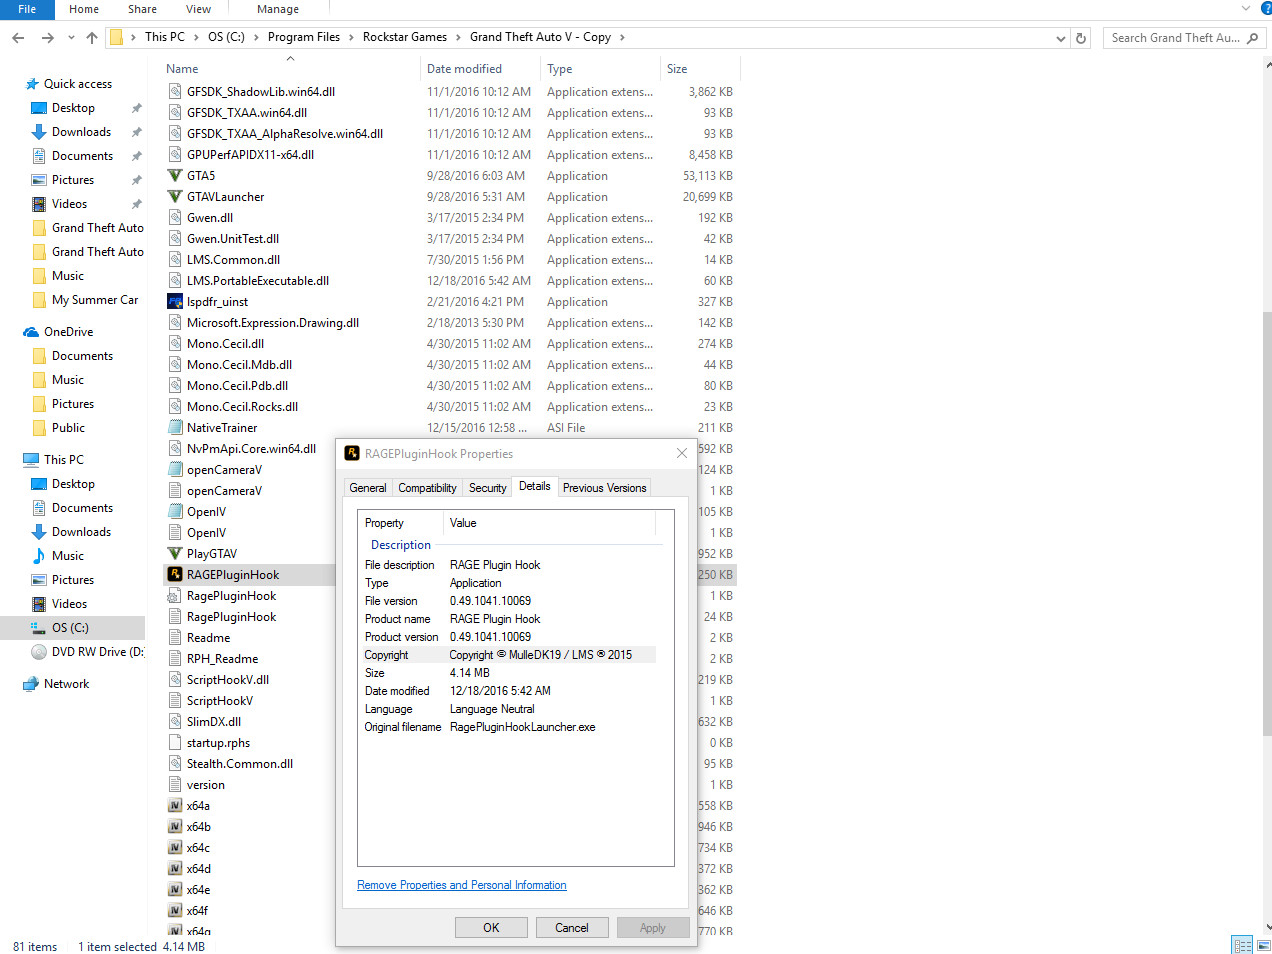
Task: Select ScriptHookV.dll in file list
Action: 228,680
